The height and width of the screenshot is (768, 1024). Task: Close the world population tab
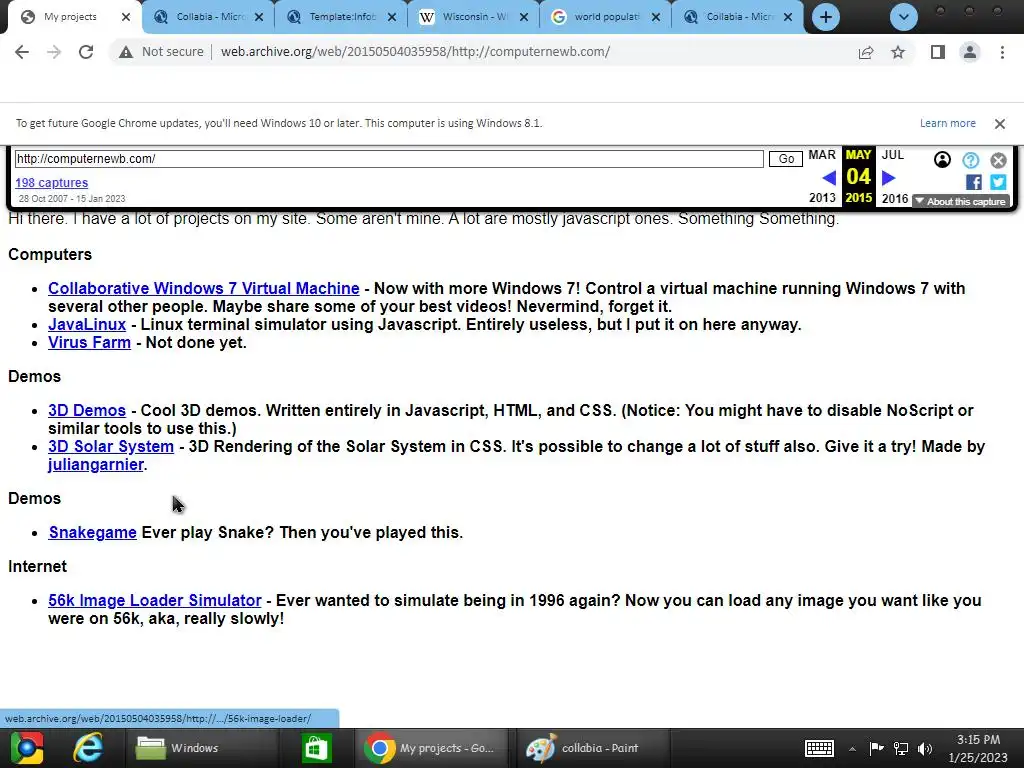click(656, 17)
